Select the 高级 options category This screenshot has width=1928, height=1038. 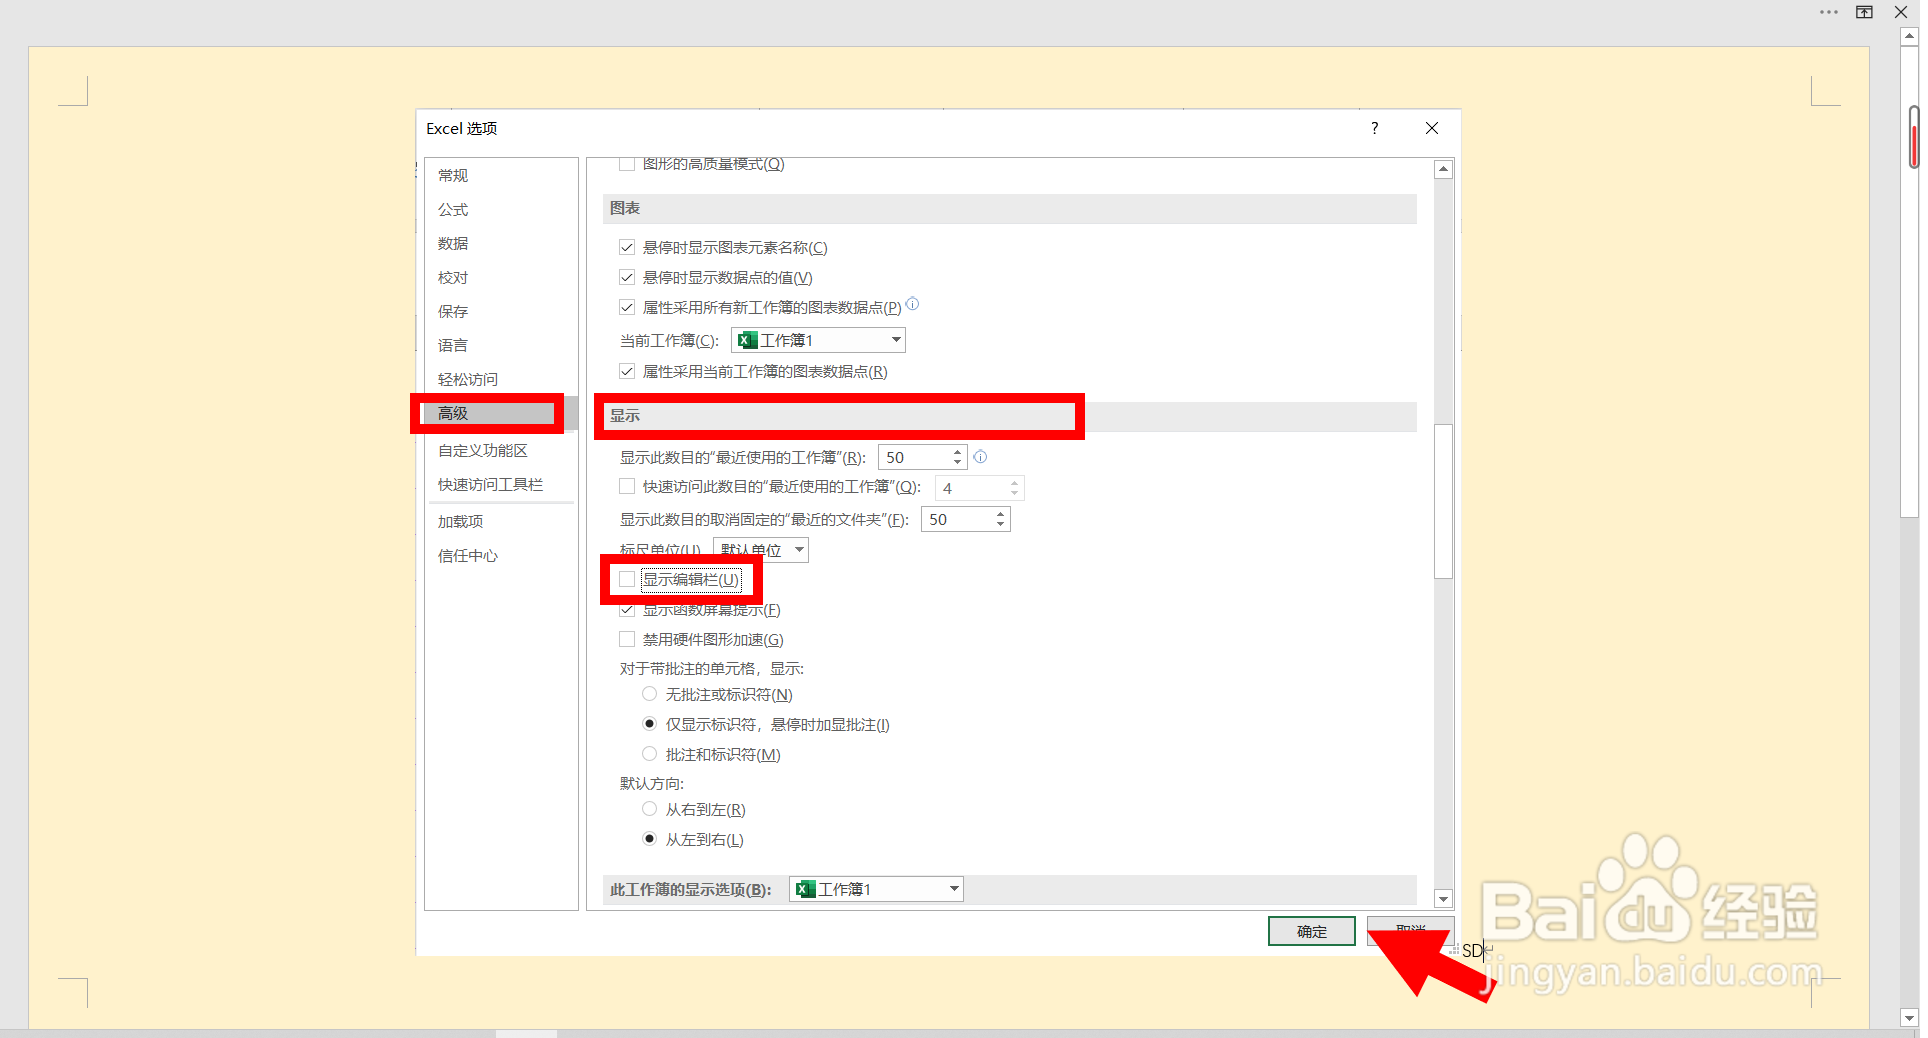(501, 413)
